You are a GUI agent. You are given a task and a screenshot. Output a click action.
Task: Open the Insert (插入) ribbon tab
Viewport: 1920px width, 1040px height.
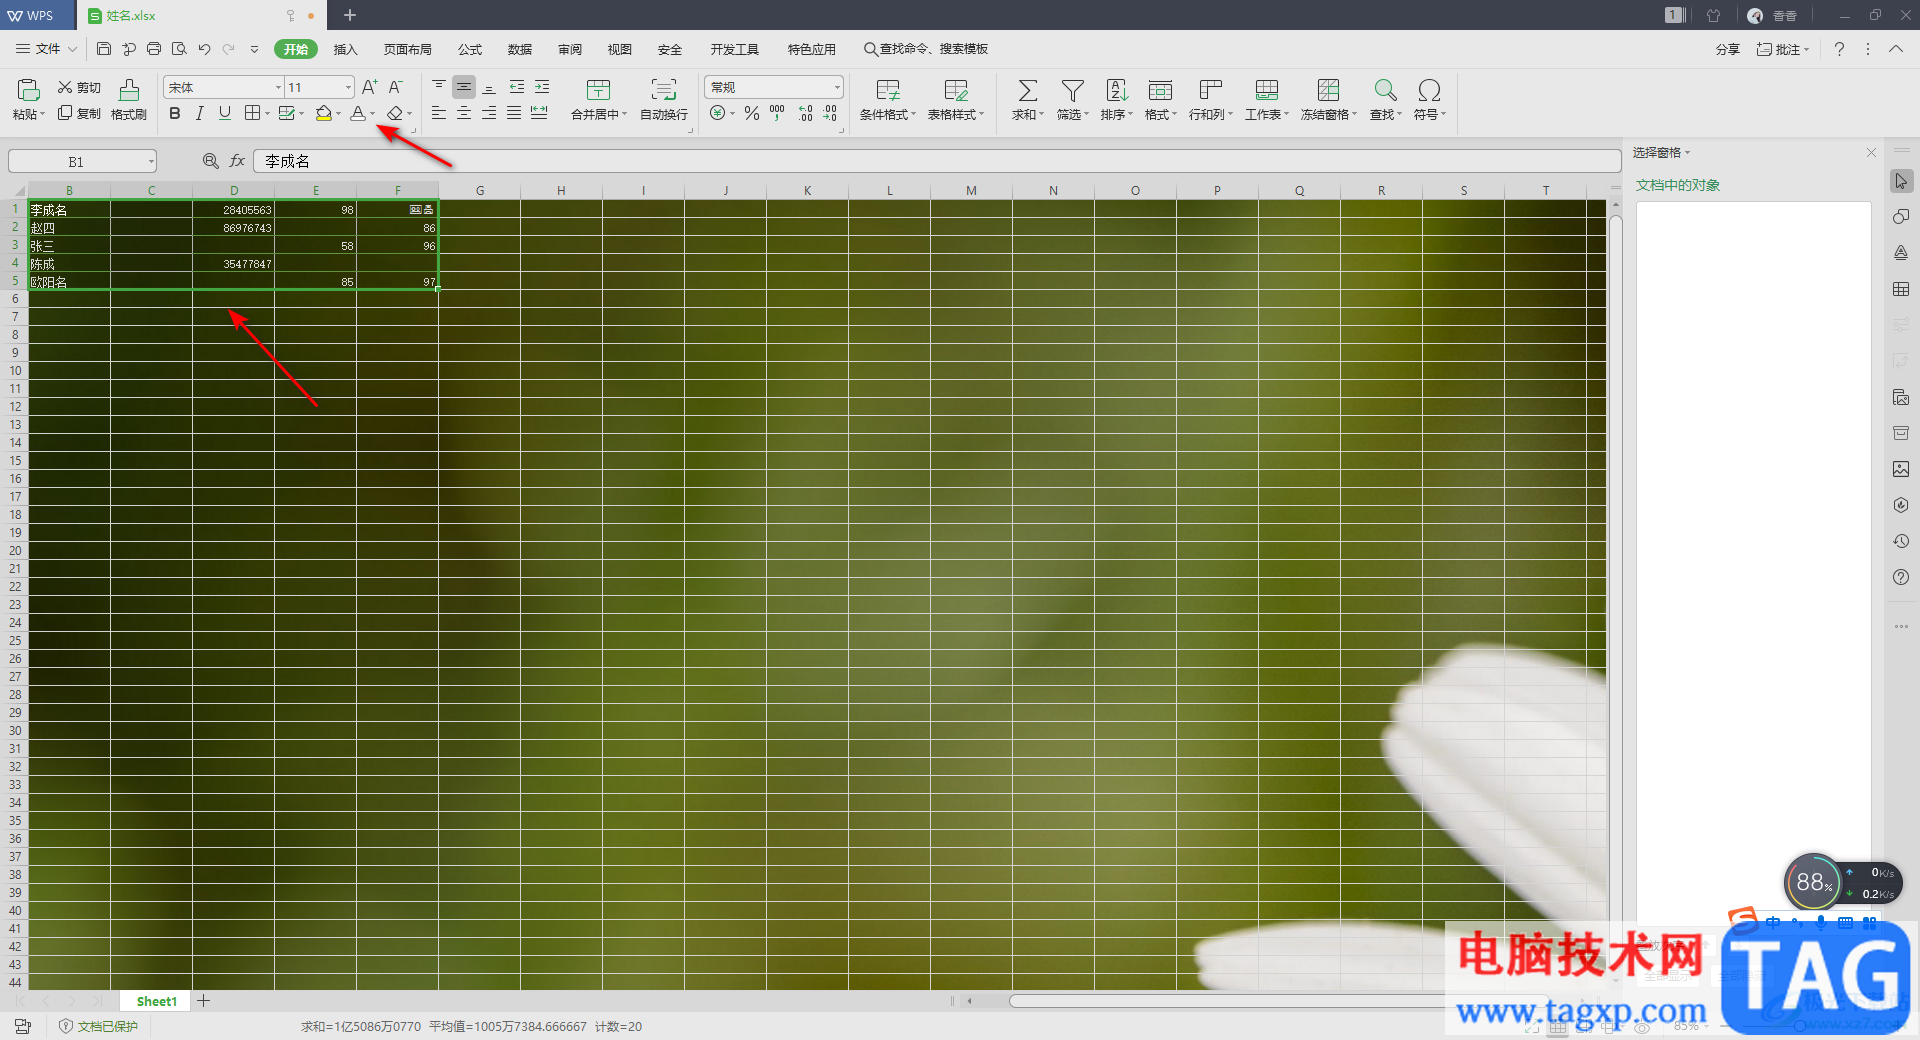pyautogui.click(x=345, y=49)
